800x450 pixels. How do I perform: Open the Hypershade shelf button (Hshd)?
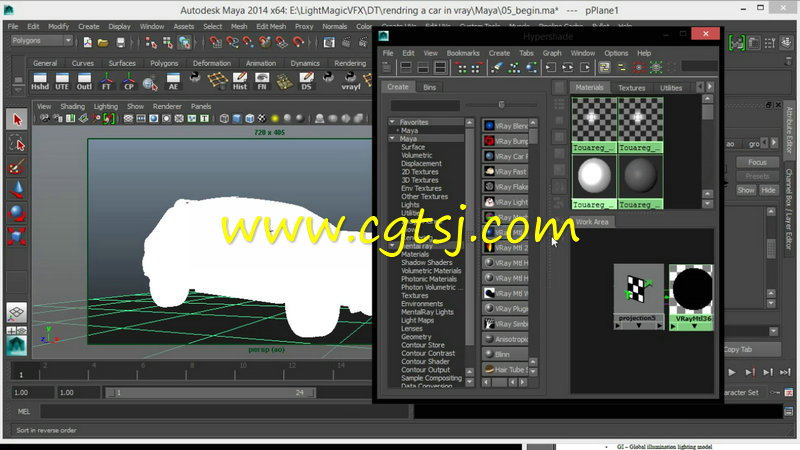pos(40,81)
